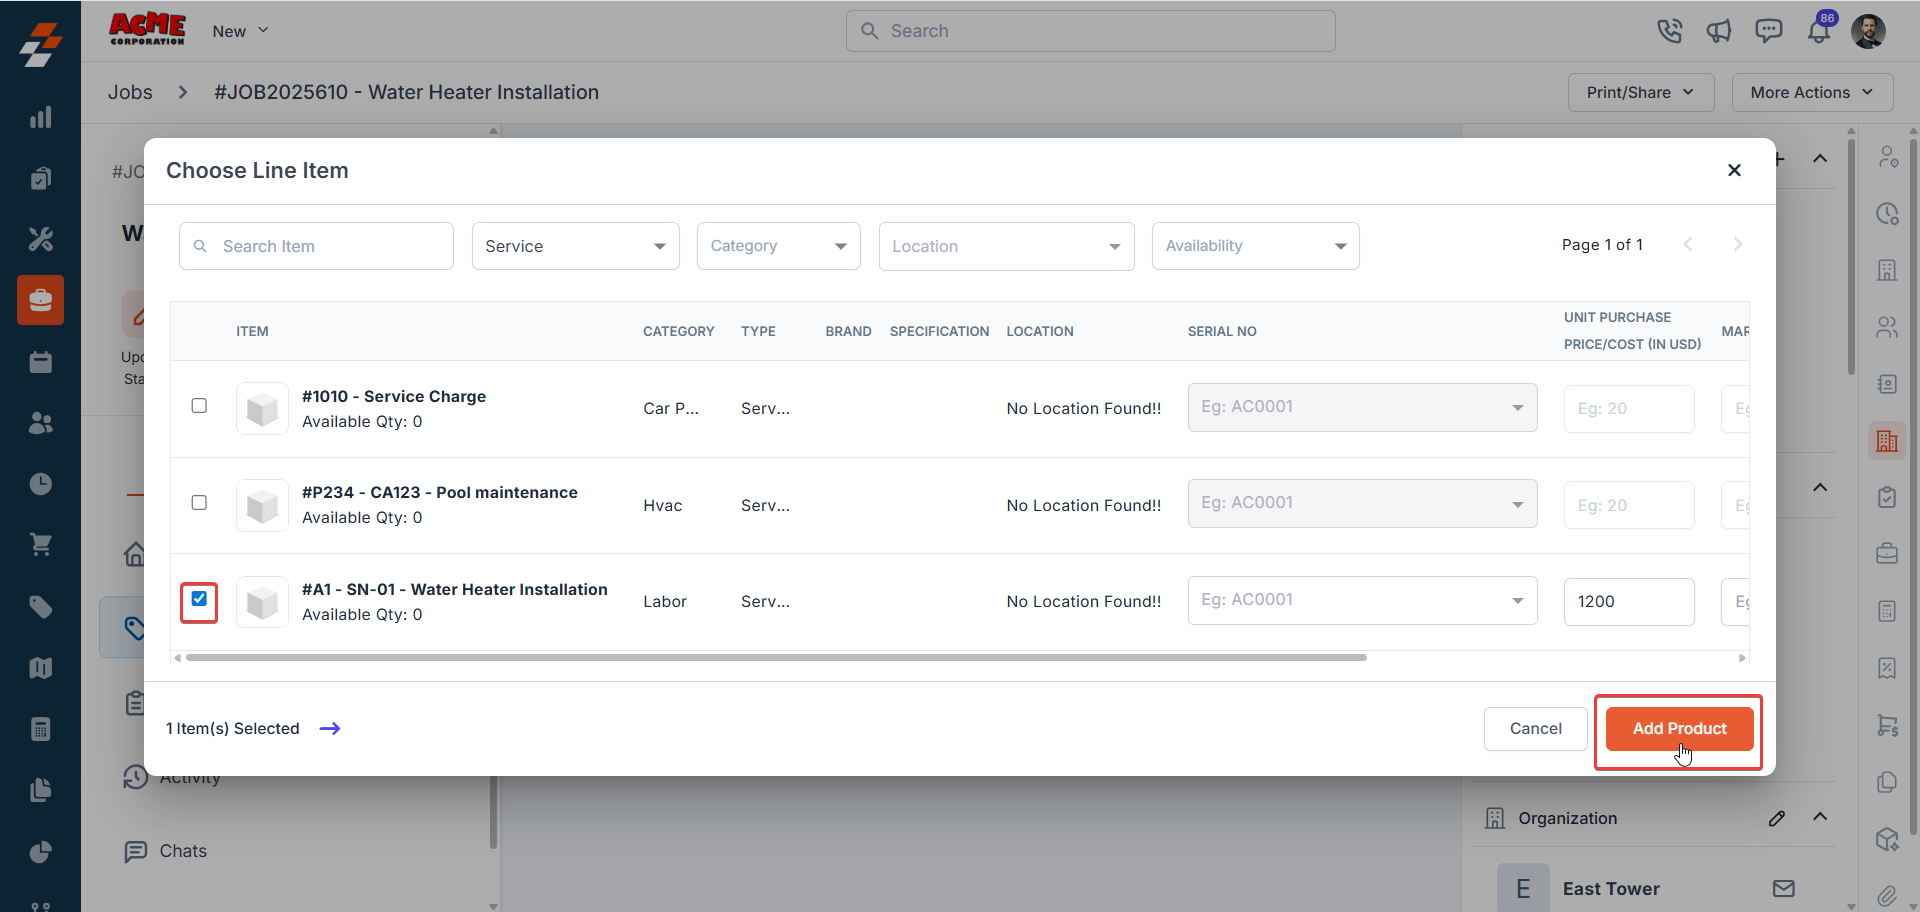Click the table horizontal scrollbar
This screenshot has width=1920, height=912.
pos(776,658)
